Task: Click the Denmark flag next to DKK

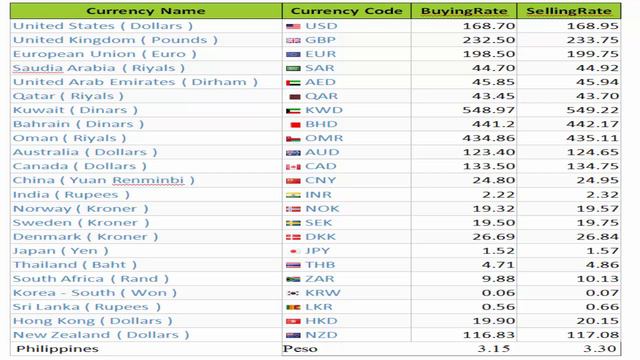Action: point(293,237)
